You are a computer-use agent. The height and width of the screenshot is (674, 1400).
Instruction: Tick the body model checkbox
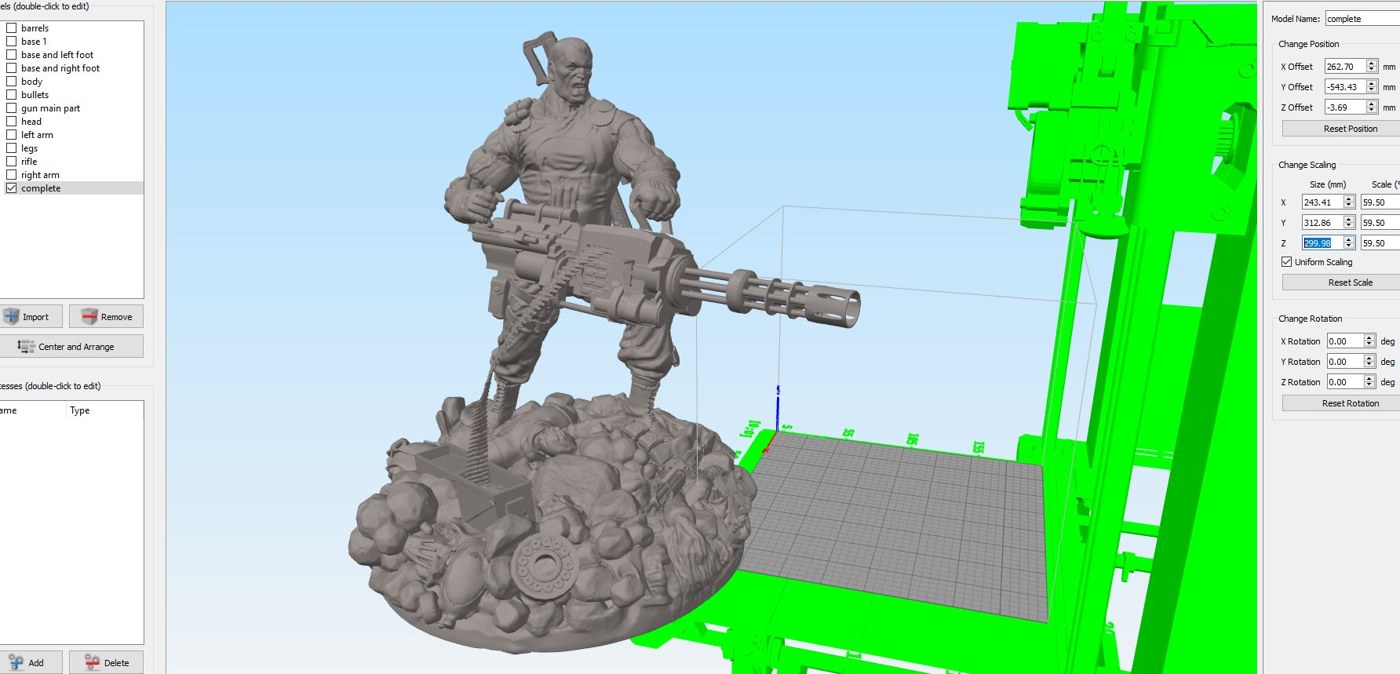[x=11, y=81]
